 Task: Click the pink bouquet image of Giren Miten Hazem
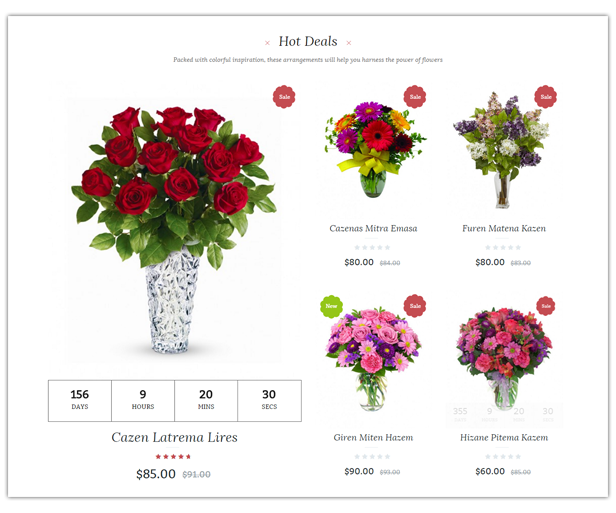(x=373, y=359)
